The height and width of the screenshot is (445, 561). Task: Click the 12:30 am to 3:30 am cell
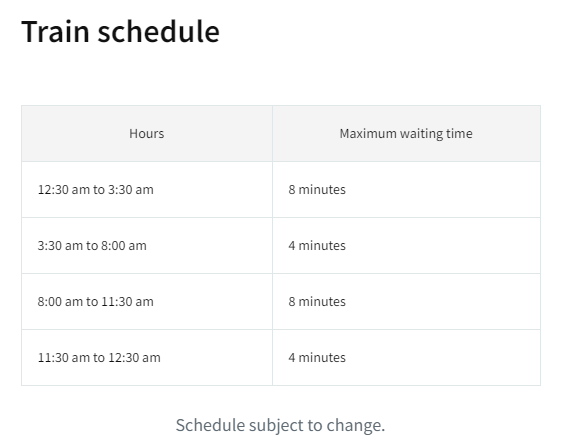147,190
